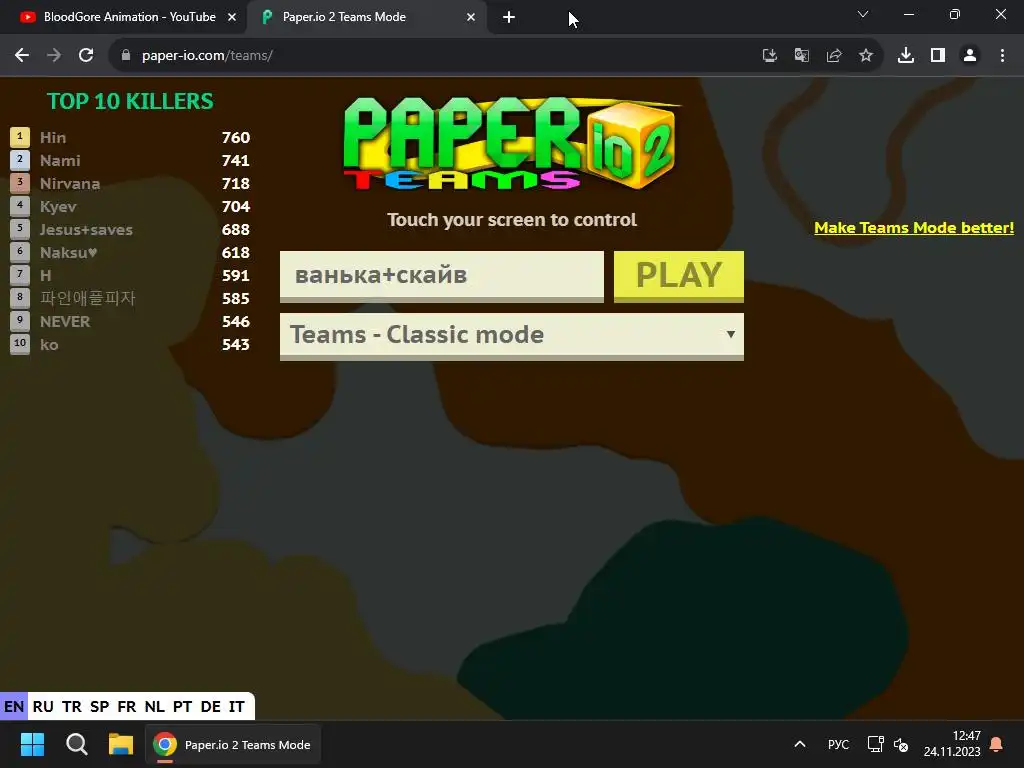Viewport: 1024px width, 768px height.
Task: View site security lock info
Action: 126,56
